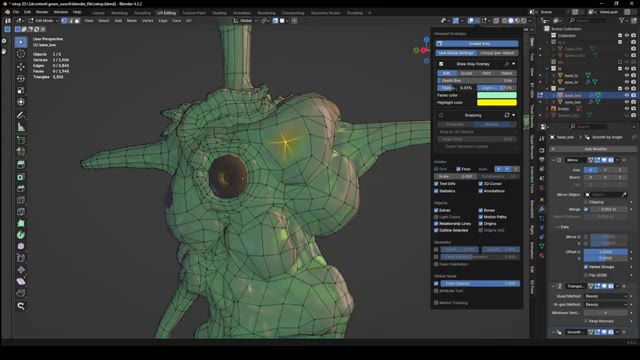640x360 pixels.
Task: Hide base_low in the outliner
Action: coord(627,95)
